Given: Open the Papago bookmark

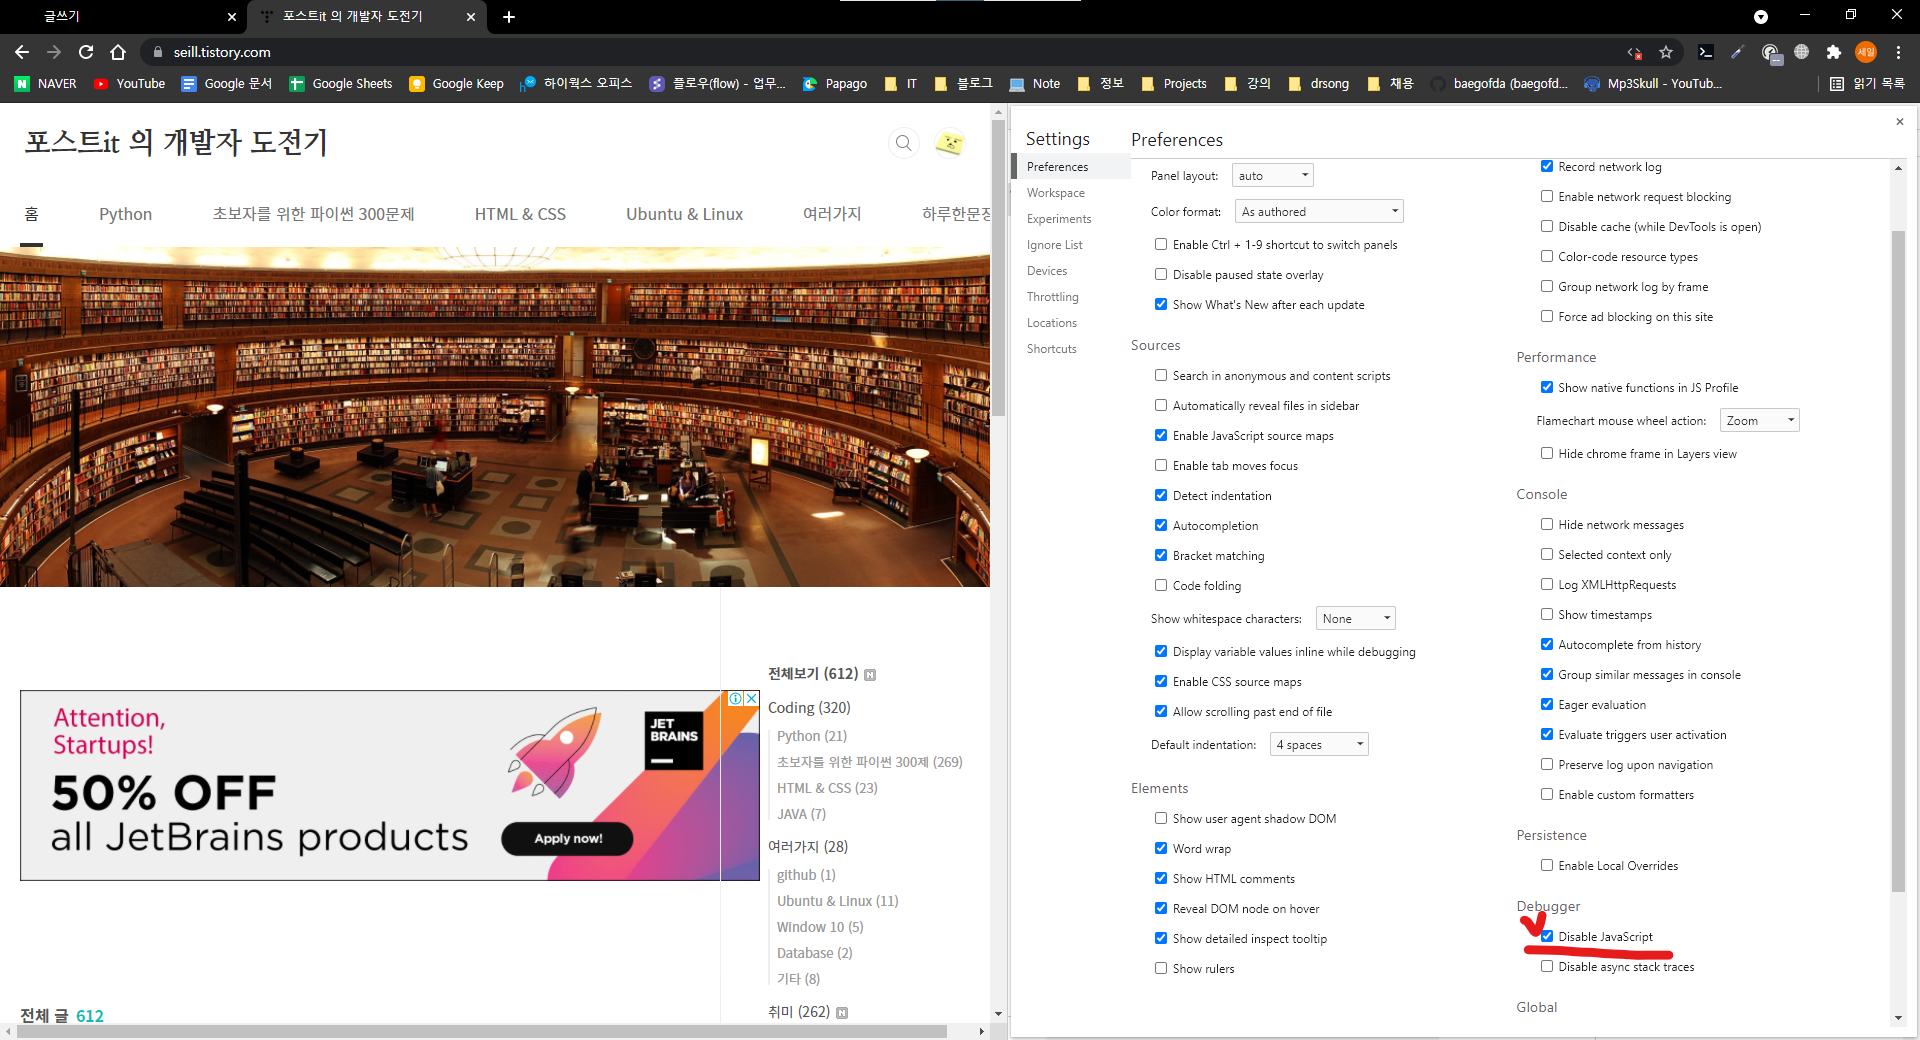Looking at the screenshot, I should [835, 84].
